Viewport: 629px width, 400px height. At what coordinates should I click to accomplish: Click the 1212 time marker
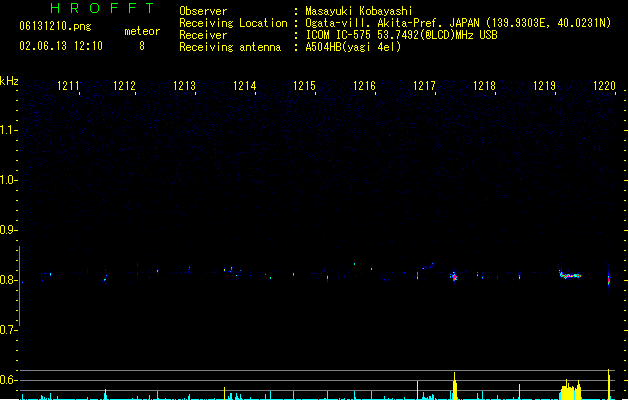point(124,86)
